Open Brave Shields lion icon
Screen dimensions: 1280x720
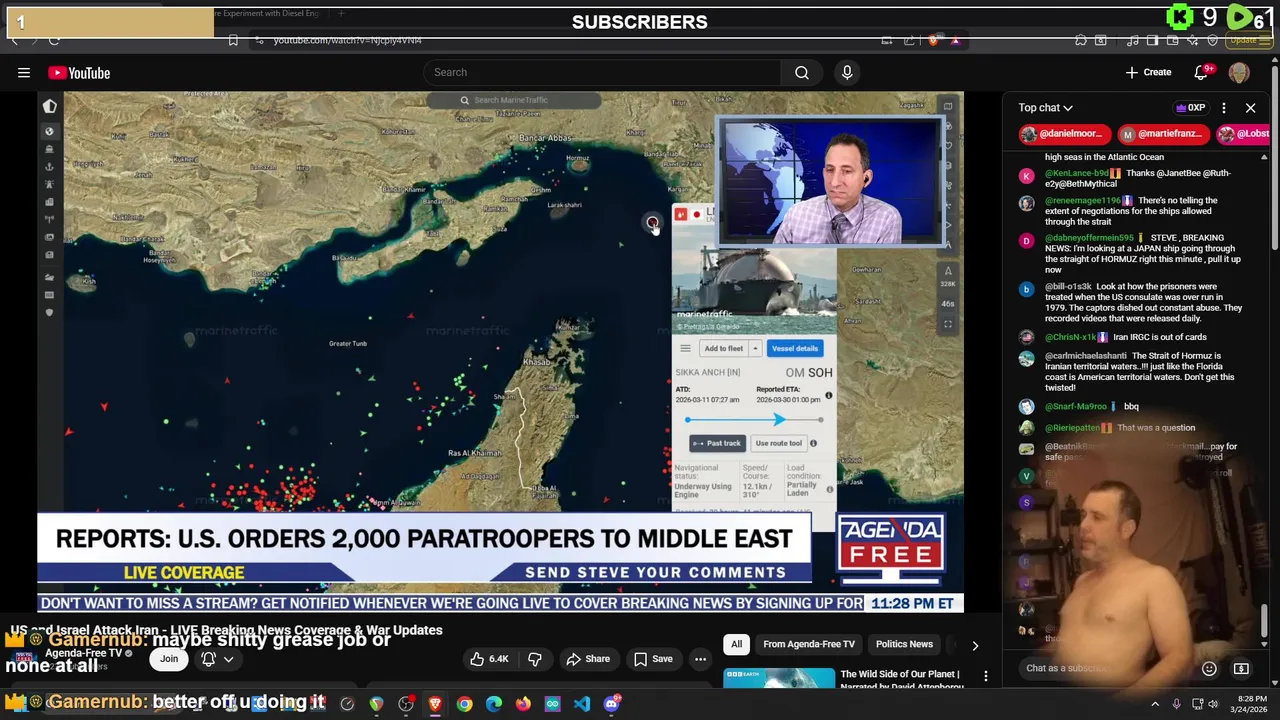[x=934, y=40]
